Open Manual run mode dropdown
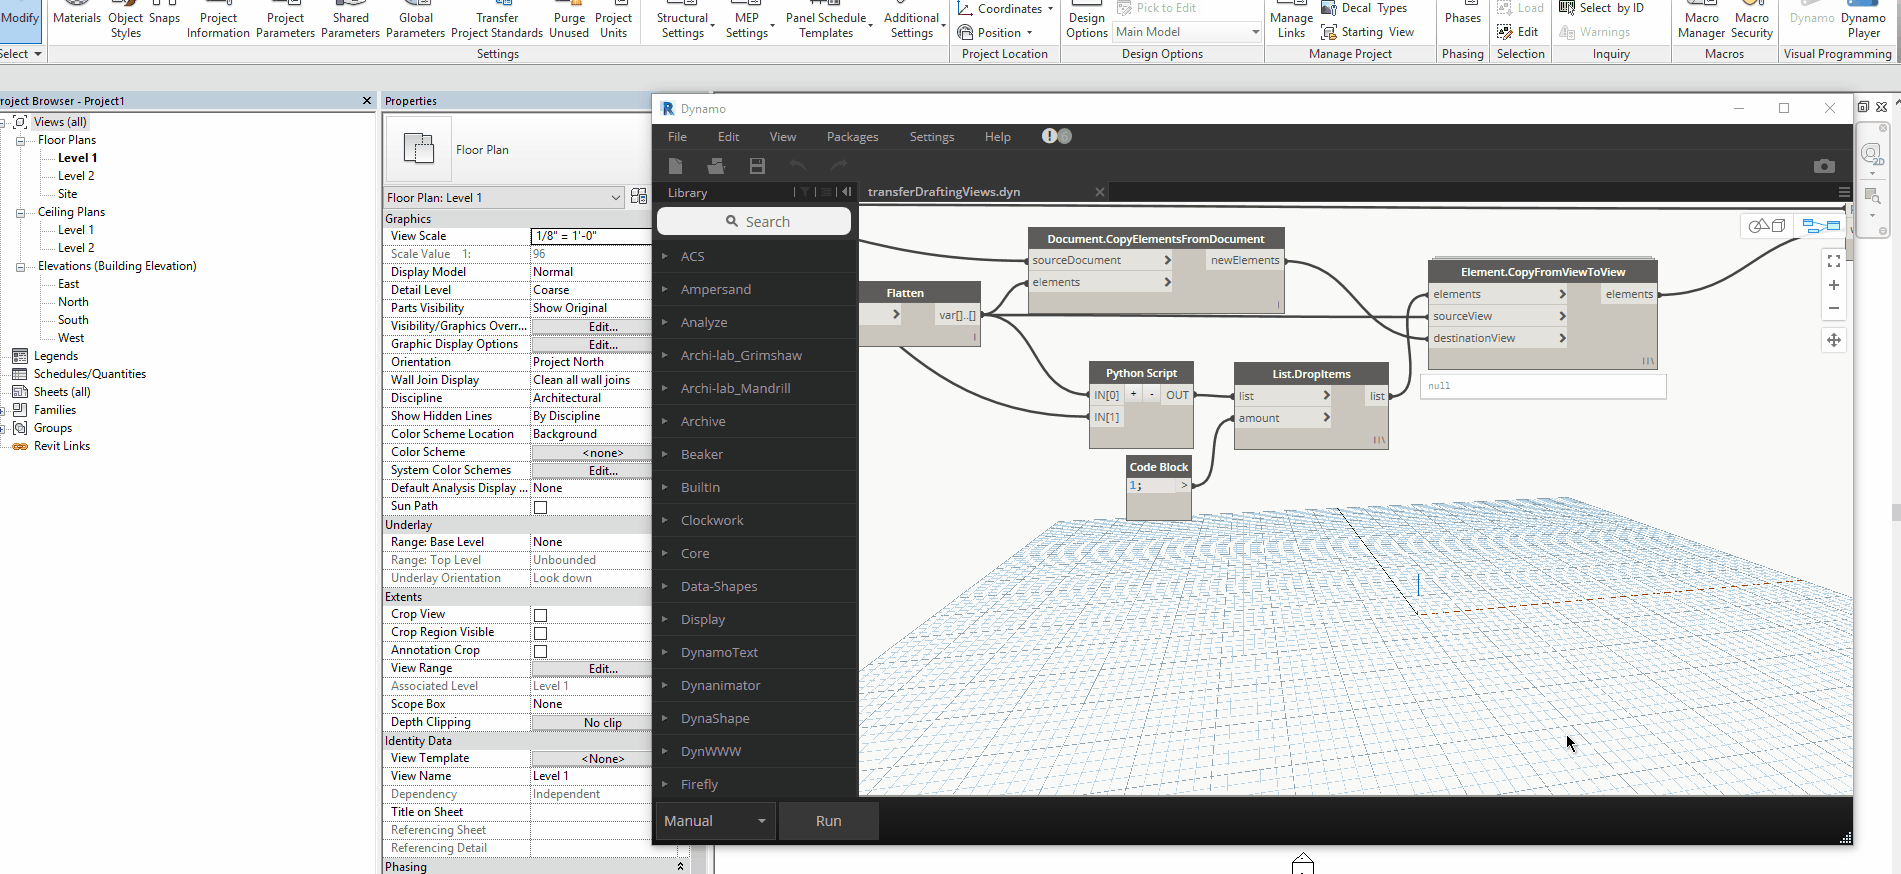 (715, 821)
